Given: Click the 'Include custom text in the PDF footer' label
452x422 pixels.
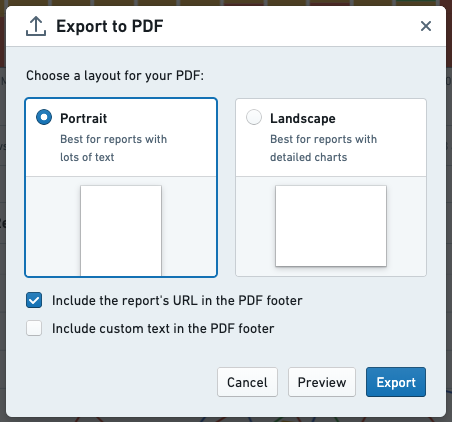Looking at the screenshot, I should (163, 329).
